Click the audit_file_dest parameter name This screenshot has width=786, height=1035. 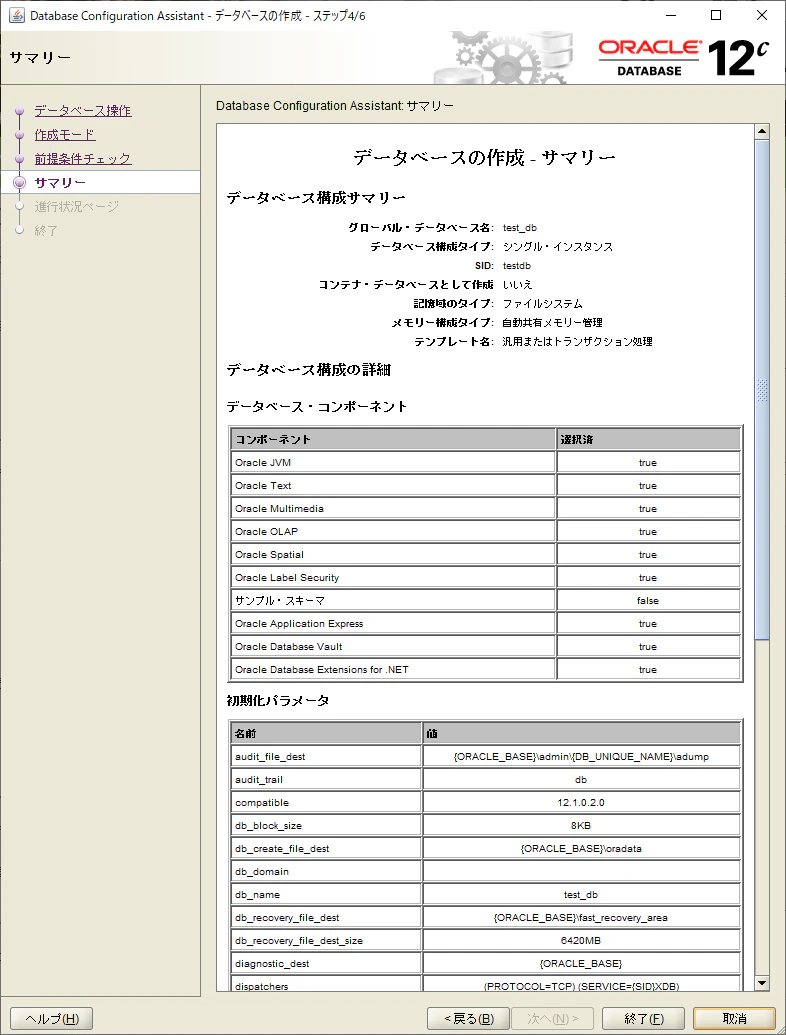click(x=270, y=757)
